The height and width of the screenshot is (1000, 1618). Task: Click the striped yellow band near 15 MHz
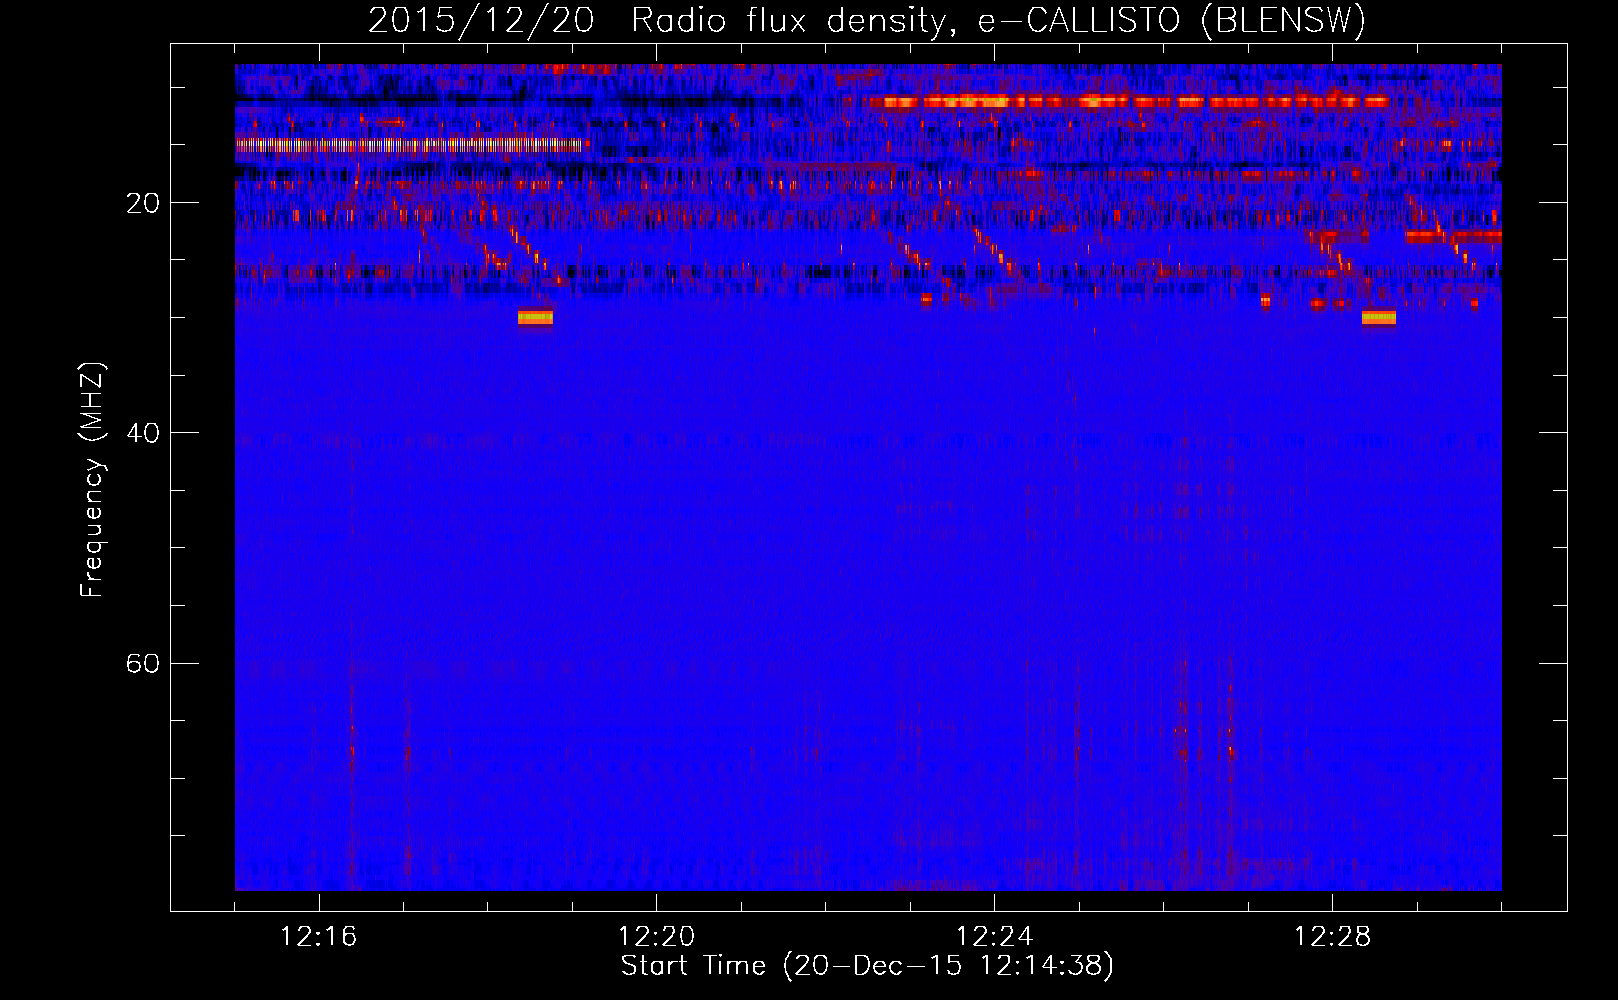pyautogui.click(x=409, y=145)
